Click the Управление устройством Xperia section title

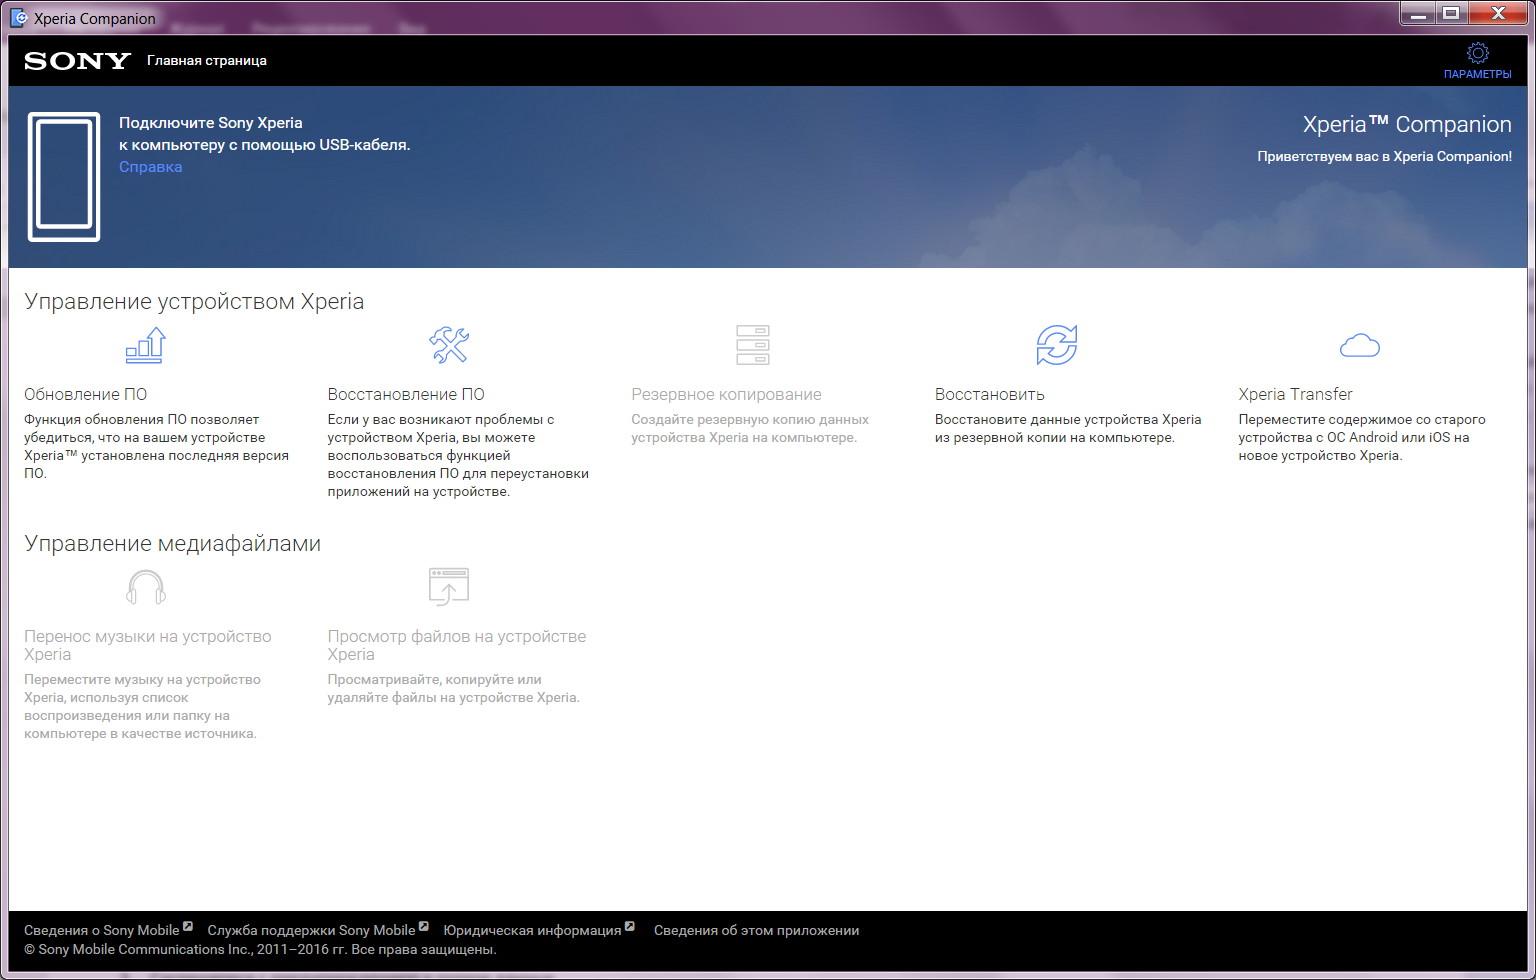pyautogui.click(x=194, y=302)
